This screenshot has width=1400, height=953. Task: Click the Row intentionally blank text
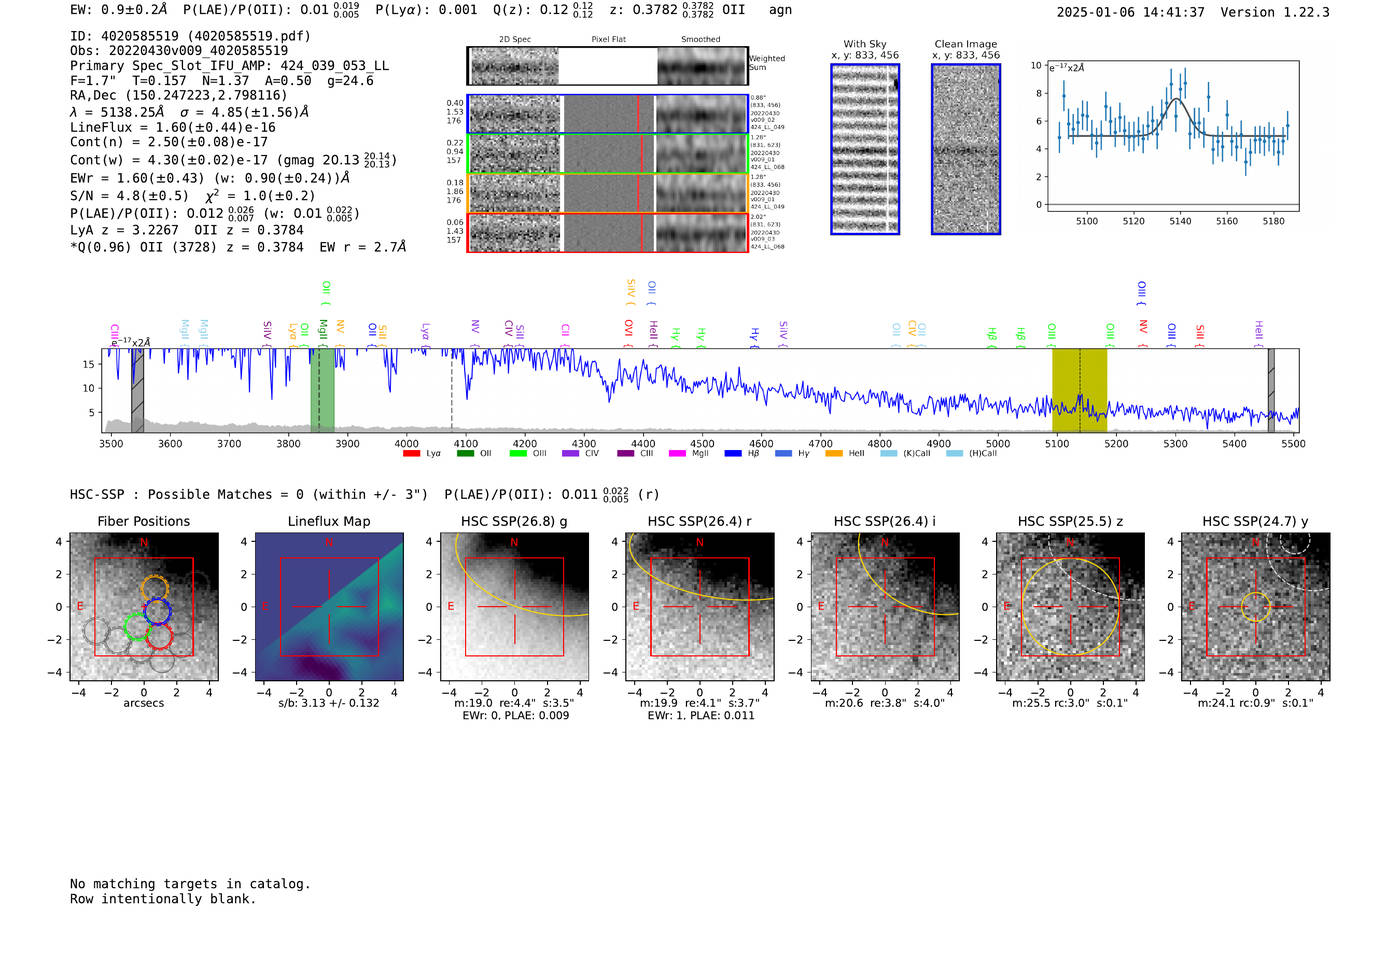click(x=163, y=899)
